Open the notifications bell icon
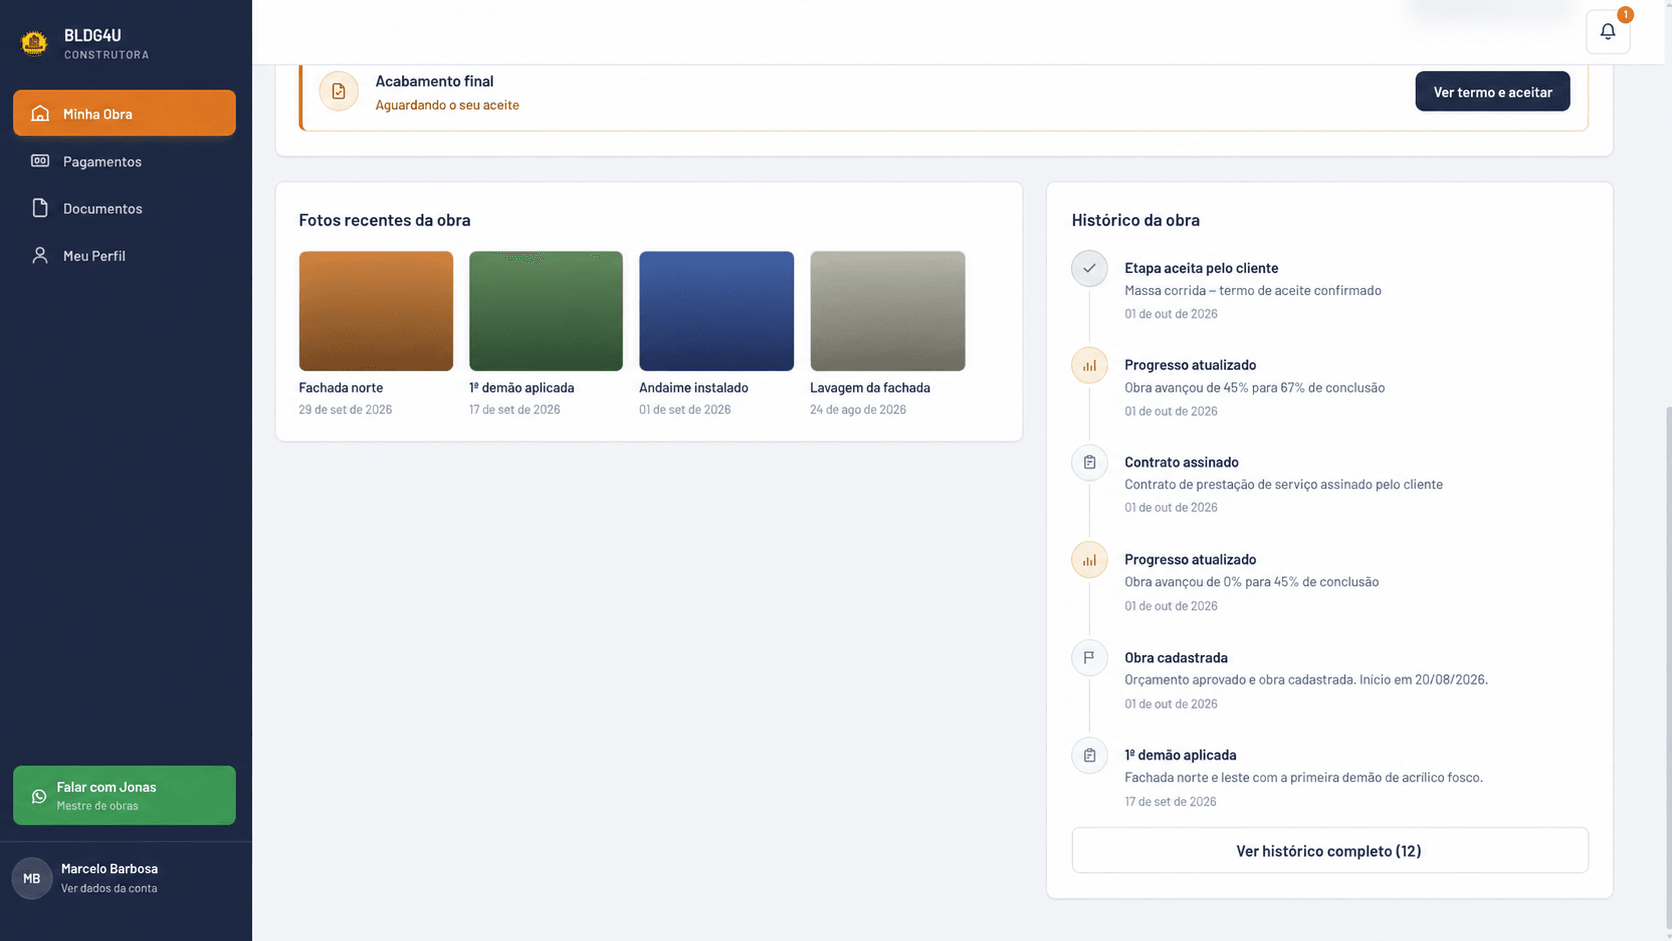This screenshot has width=1672, height=941. (x=1607, y=32)
